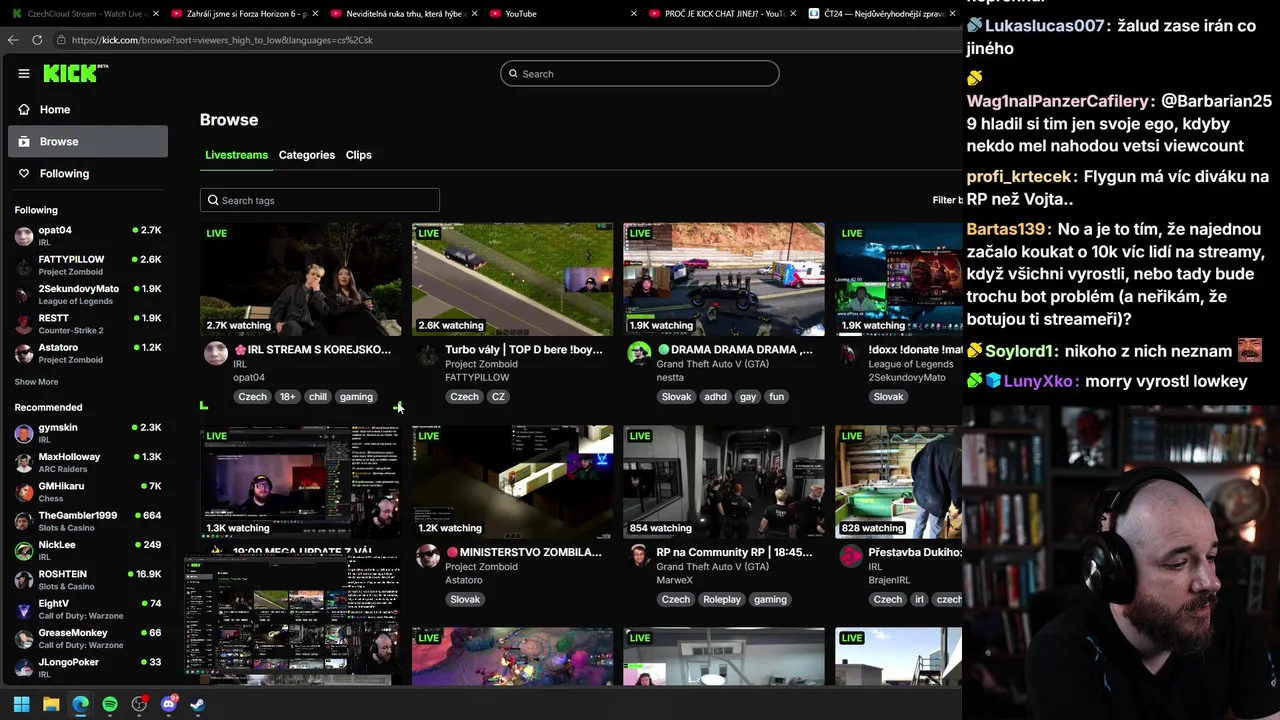1280x720 pixels.
Task: Click the chill tag
Action: (318, 397)
